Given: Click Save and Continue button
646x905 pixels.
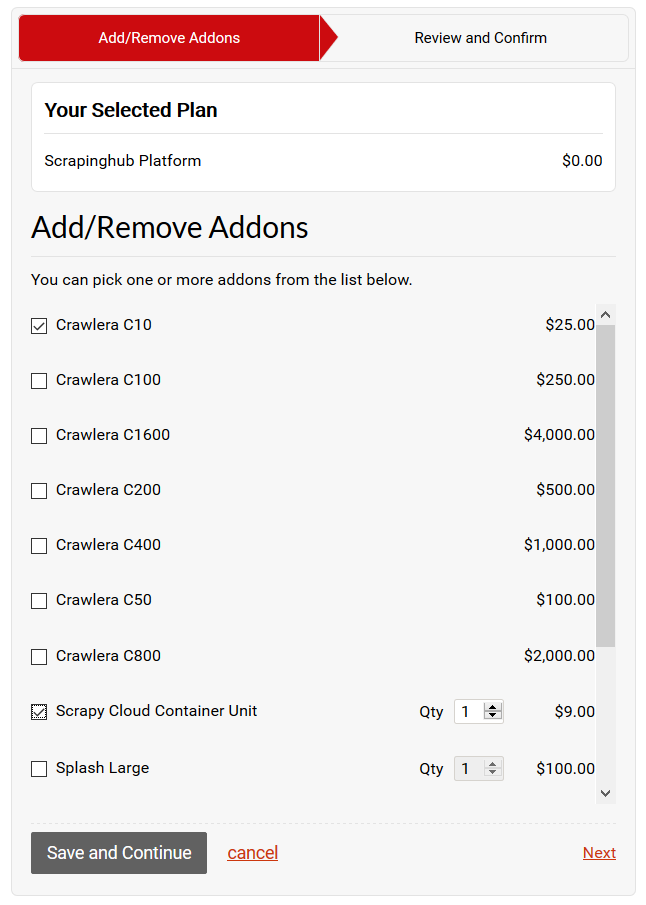Looking at the screenshot, I should tap(119, 852).
